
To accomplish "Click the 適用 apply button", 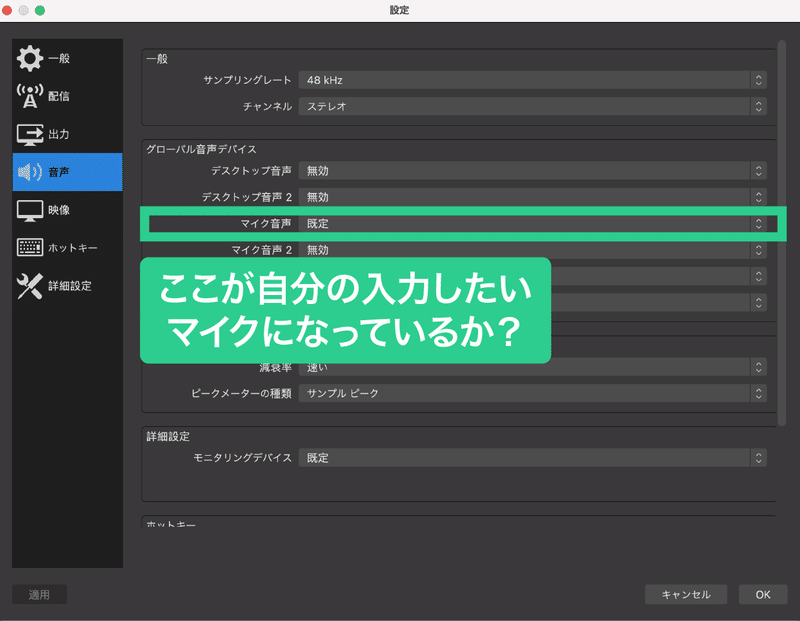I will [39, 594].
